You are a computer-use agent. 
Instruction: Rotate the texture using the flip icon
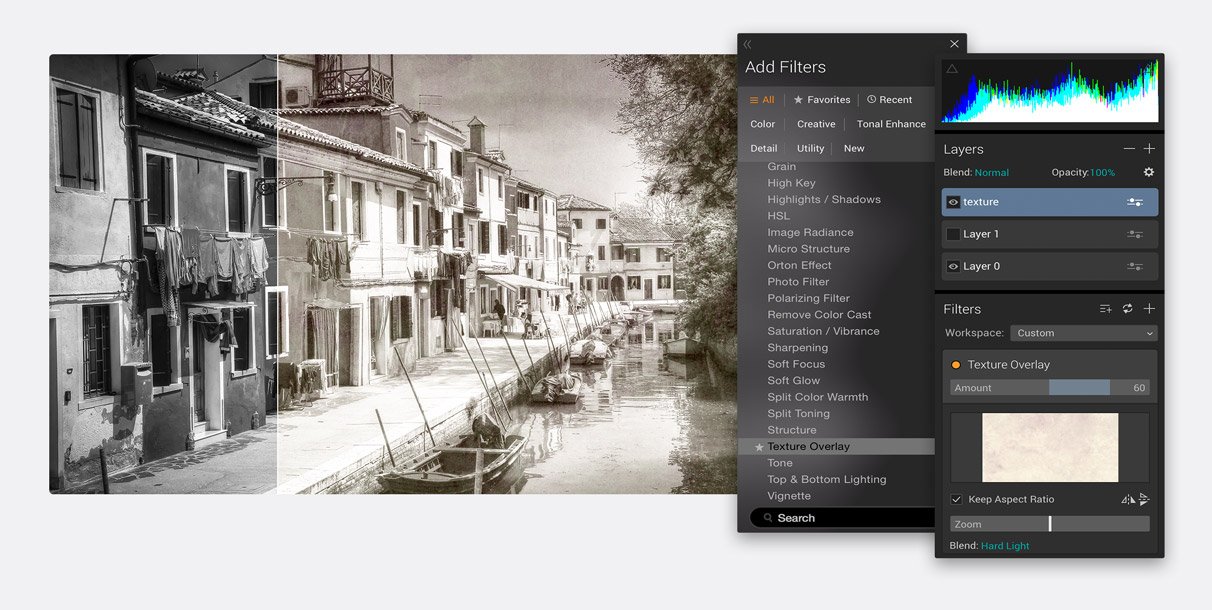coord(1143,498)
